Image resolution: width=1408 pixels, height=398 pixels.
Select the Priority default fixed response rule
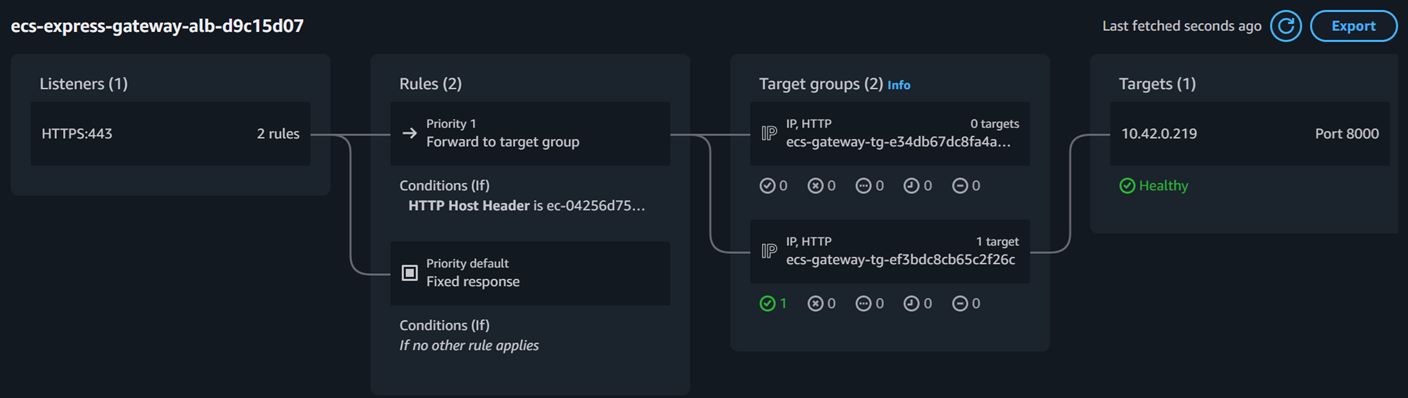[530, 273]
